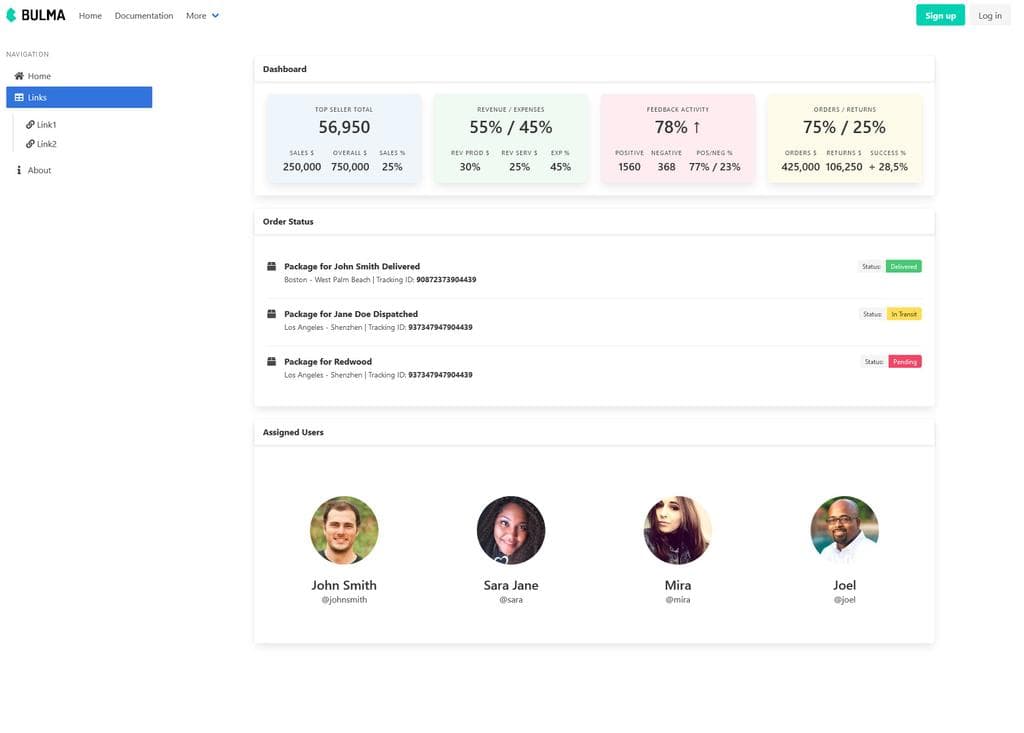
Task: Click the Log in button
Action: pyautogui.click(x=989, y=15)
